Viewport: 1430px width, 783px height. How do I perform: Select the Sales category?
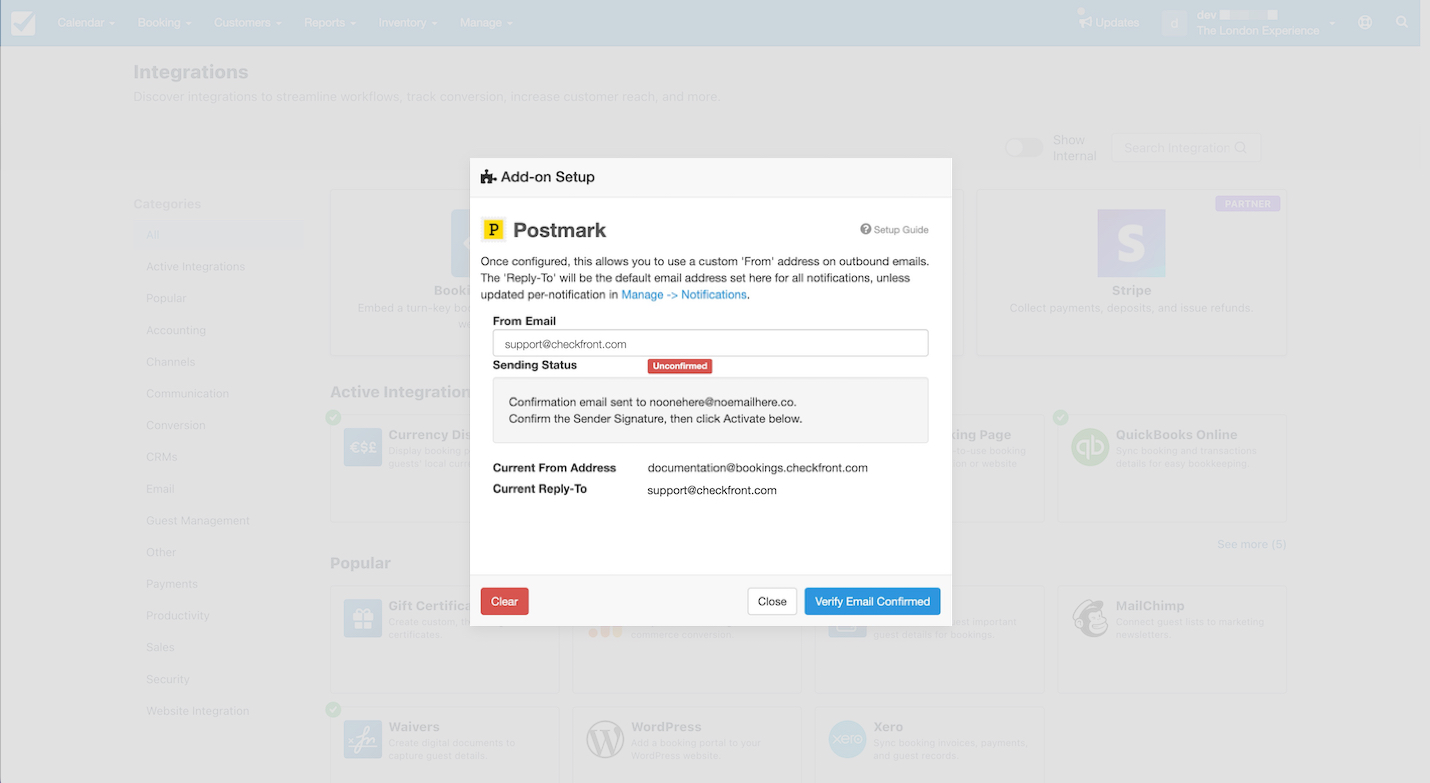[160, 647]
